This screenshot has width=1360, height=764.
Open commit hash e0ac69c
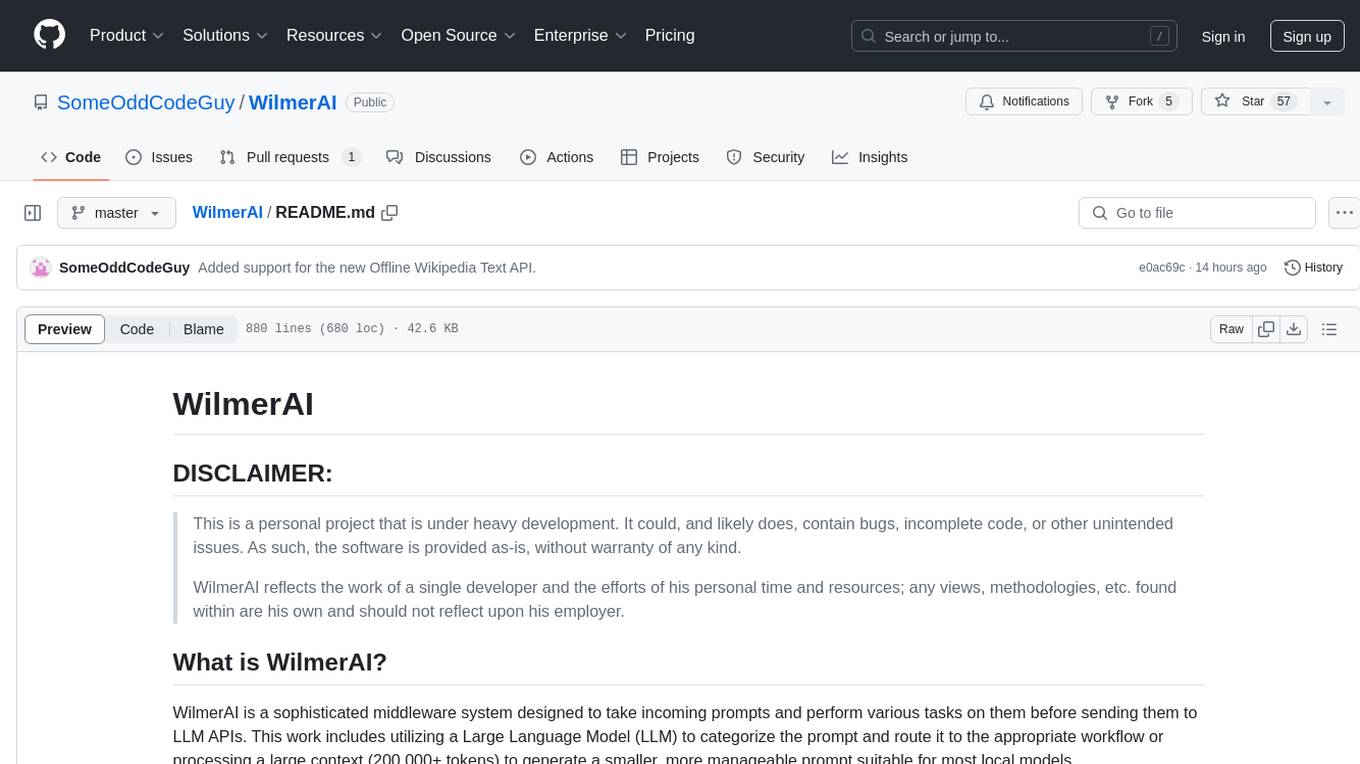tap(1162, 268)
